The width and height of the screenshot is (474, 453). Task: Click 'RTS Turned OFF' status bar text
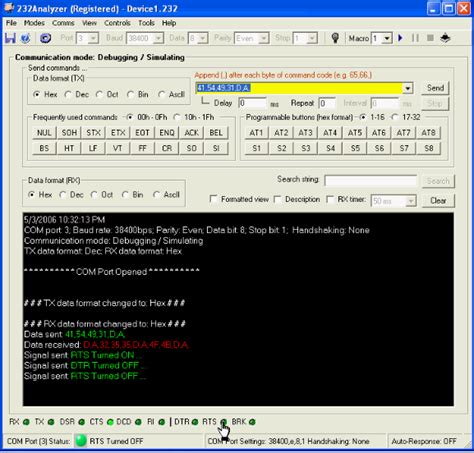pyautogui.click(x=116, y=441)
